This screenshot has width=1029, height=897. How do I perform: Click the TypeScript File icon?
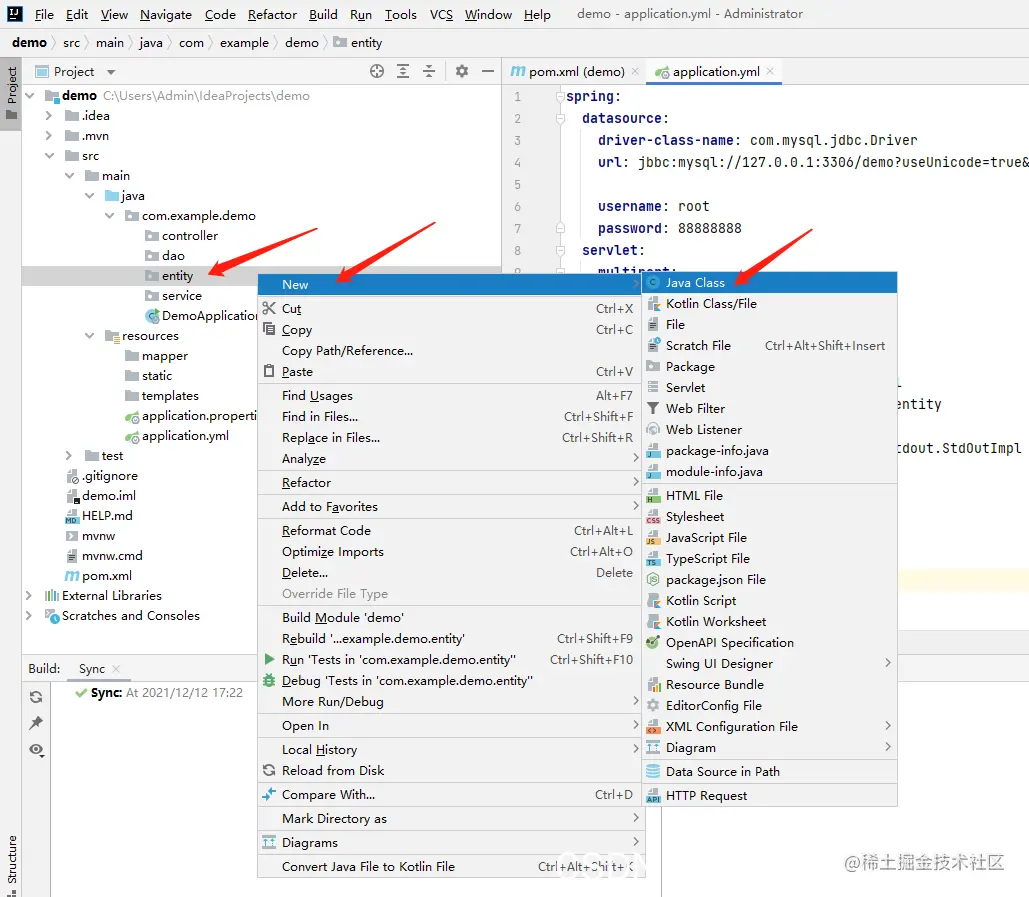click(x=653, y=558)
